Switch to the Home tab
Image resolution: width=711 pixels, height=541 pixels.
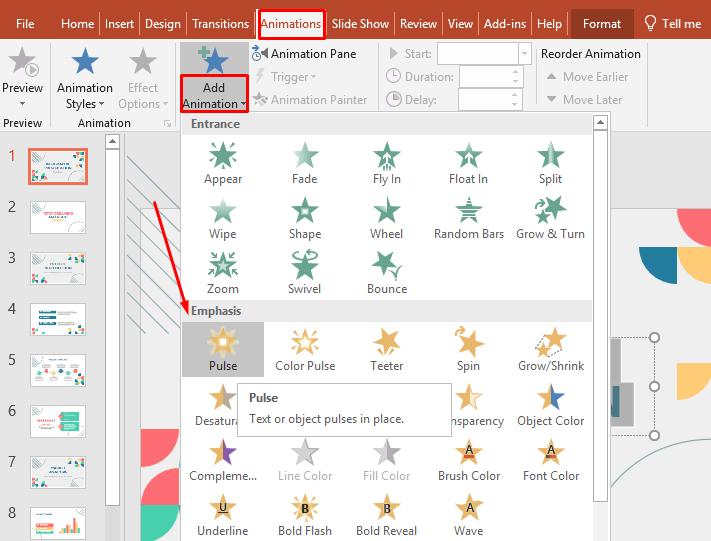[x=78, y=24]
